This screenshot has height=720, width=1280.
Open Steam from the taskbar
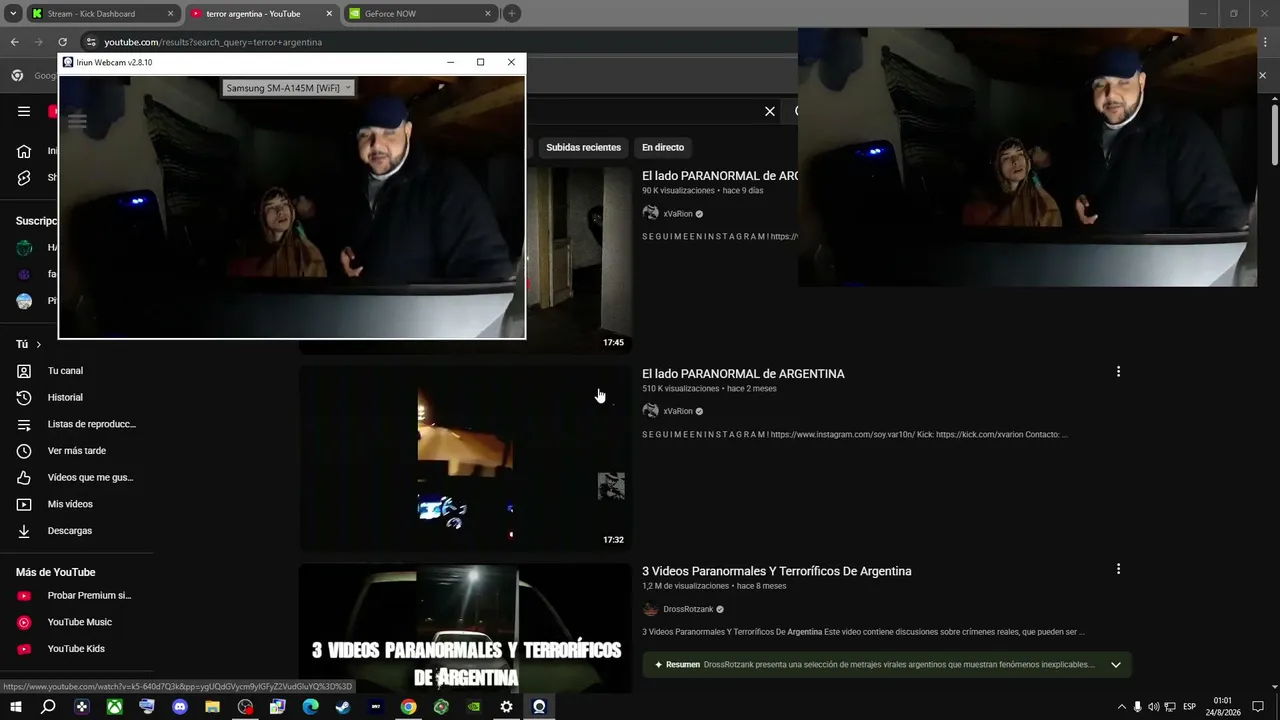click(x=343, y=707)
